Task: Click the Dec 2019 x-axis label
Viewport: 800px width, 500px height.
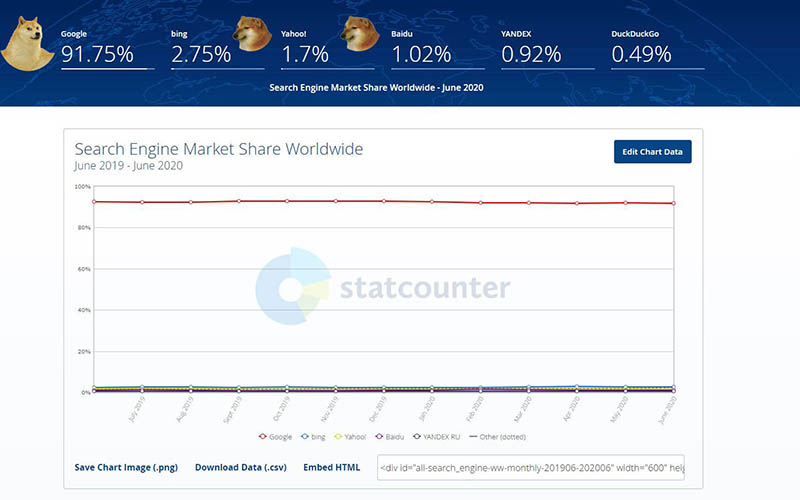Action: pyautogui.click(x=378, y=410)
